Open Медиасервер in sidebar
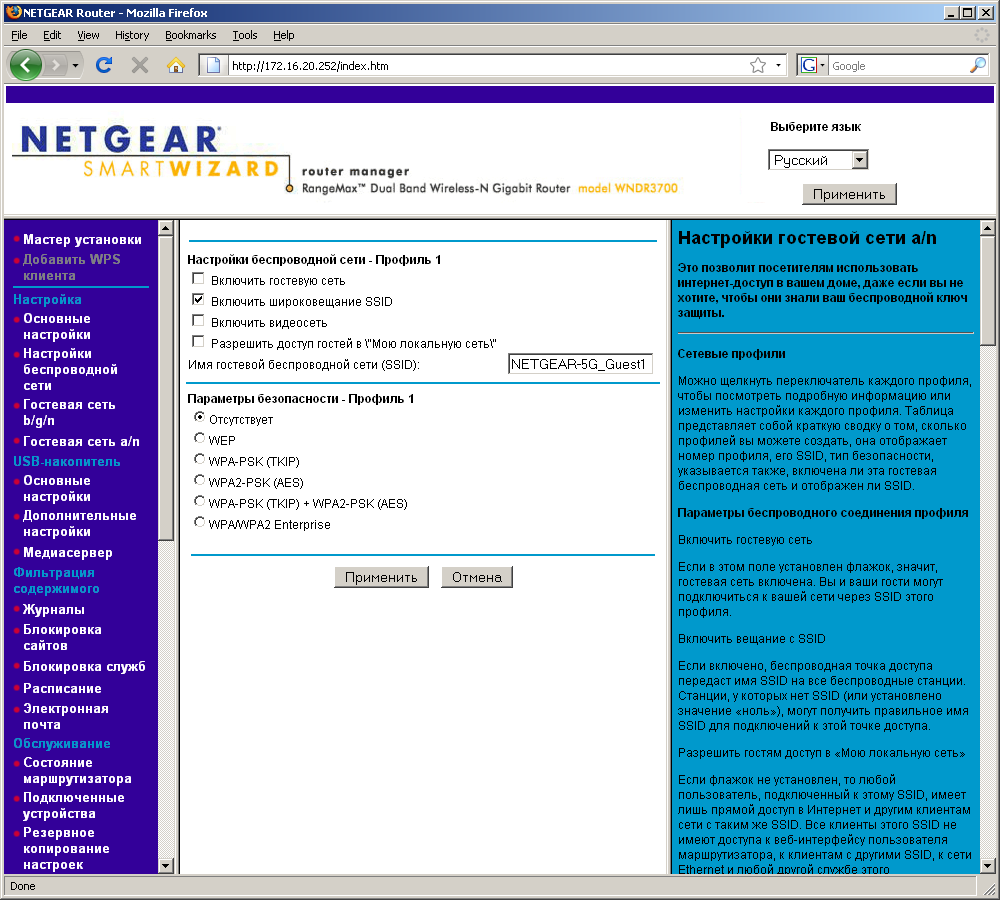Screen dimensions: 1000x900 pyautogui.click(x=68, y=552)
